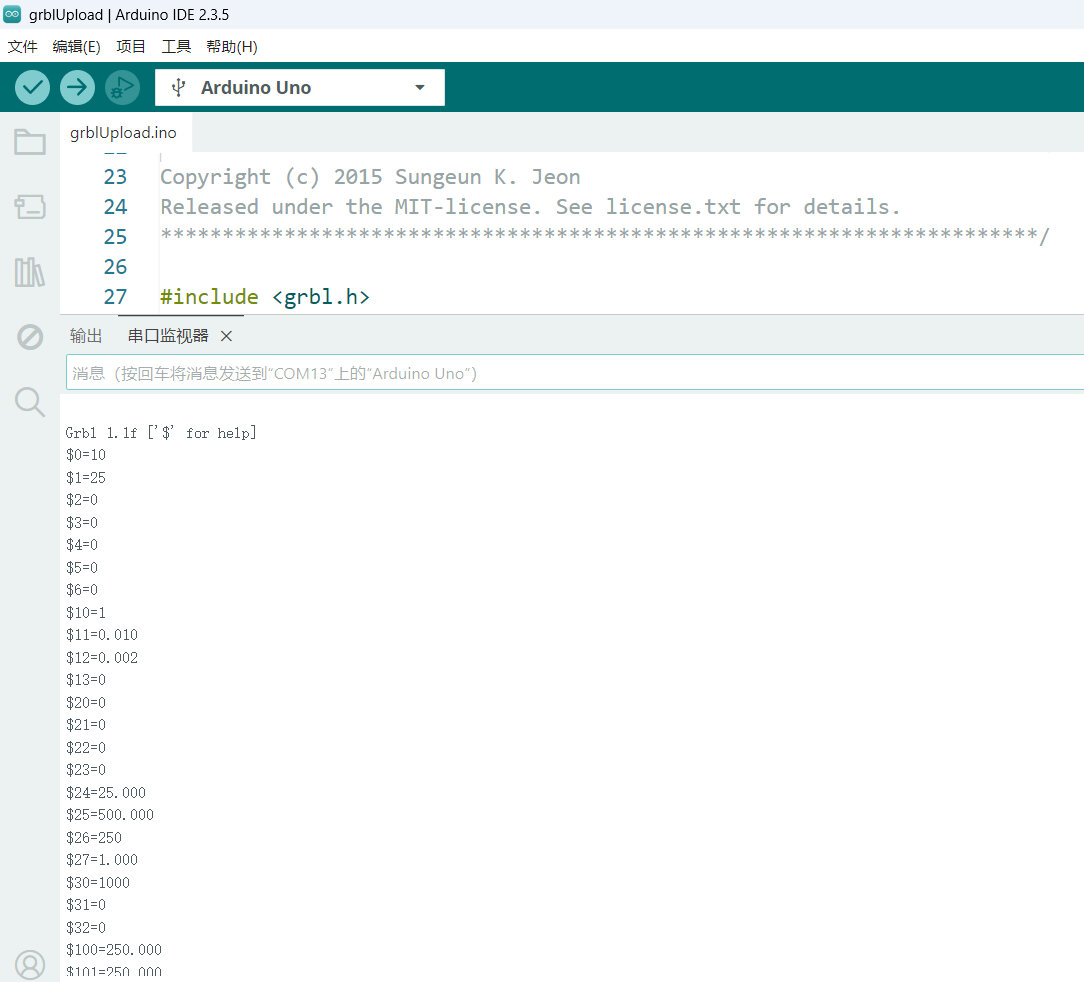Click the $25=500.000 setting line

(110, 815)
